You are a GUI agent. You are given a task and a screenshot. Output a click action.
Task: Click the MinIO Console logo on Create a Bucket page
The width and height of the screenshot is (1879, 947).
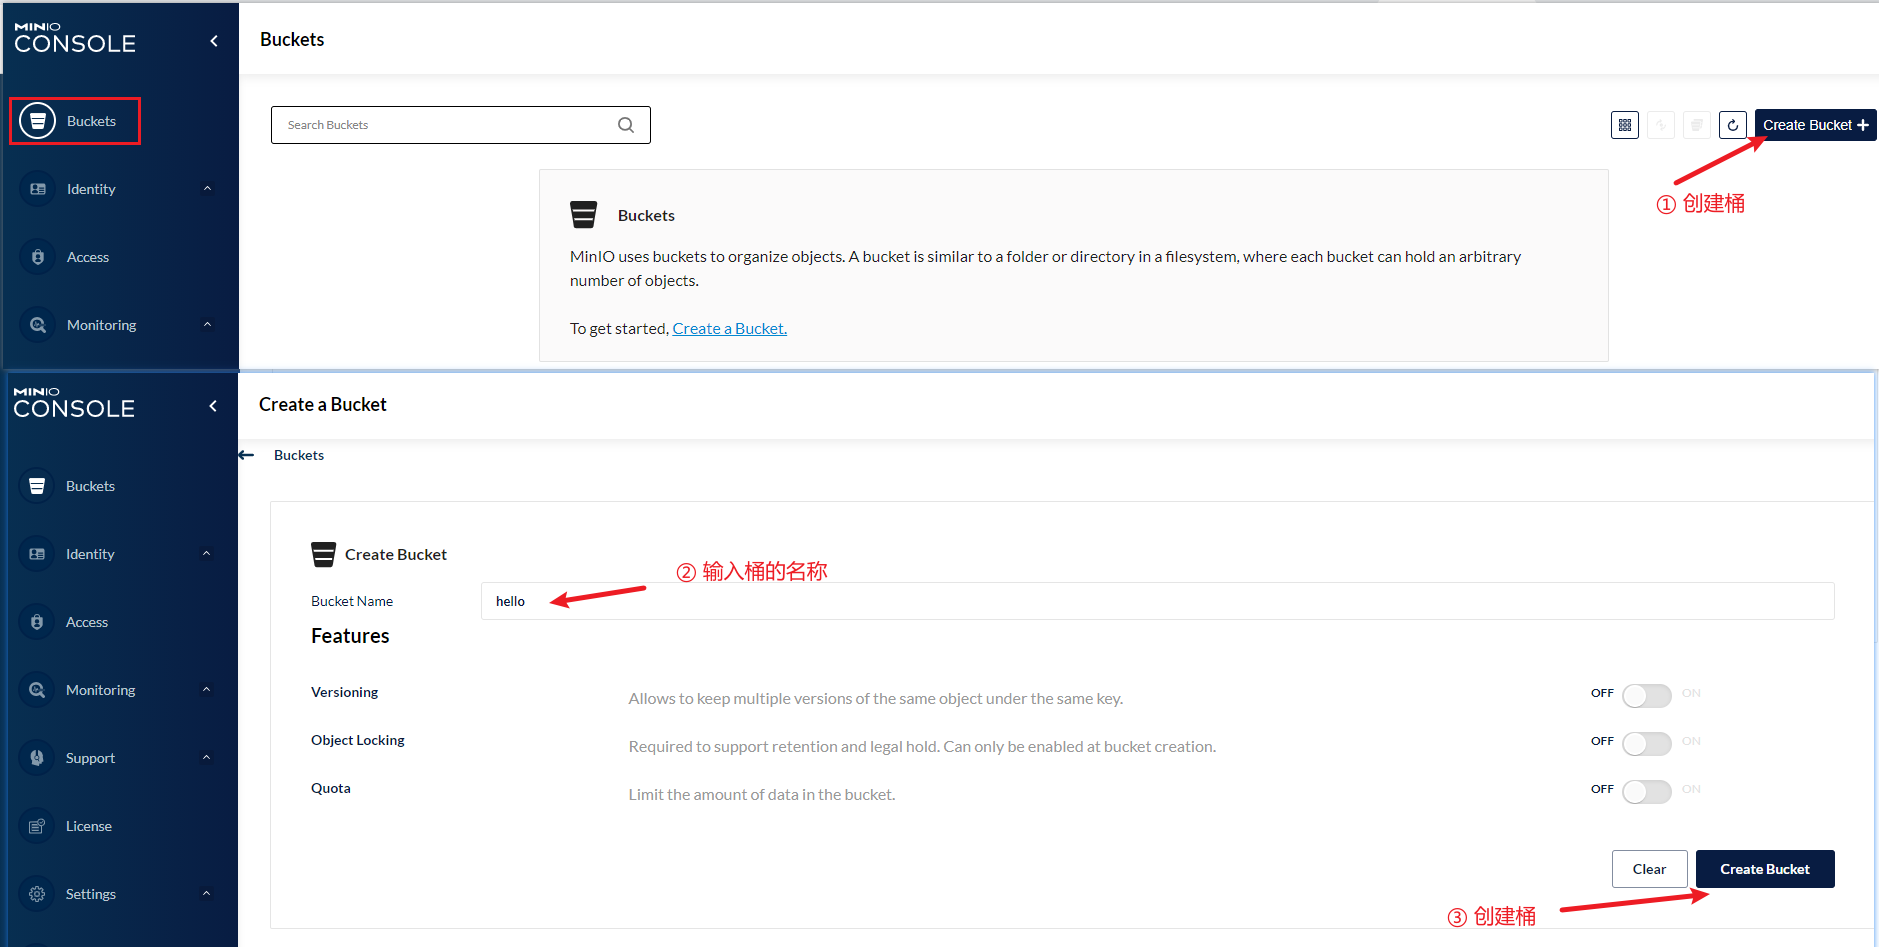(74, 403)
